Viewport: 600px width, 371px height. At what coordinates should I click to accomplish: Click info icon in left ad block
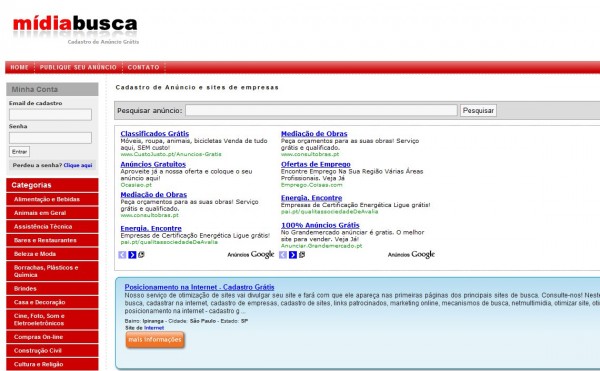(x=141, y=254)
